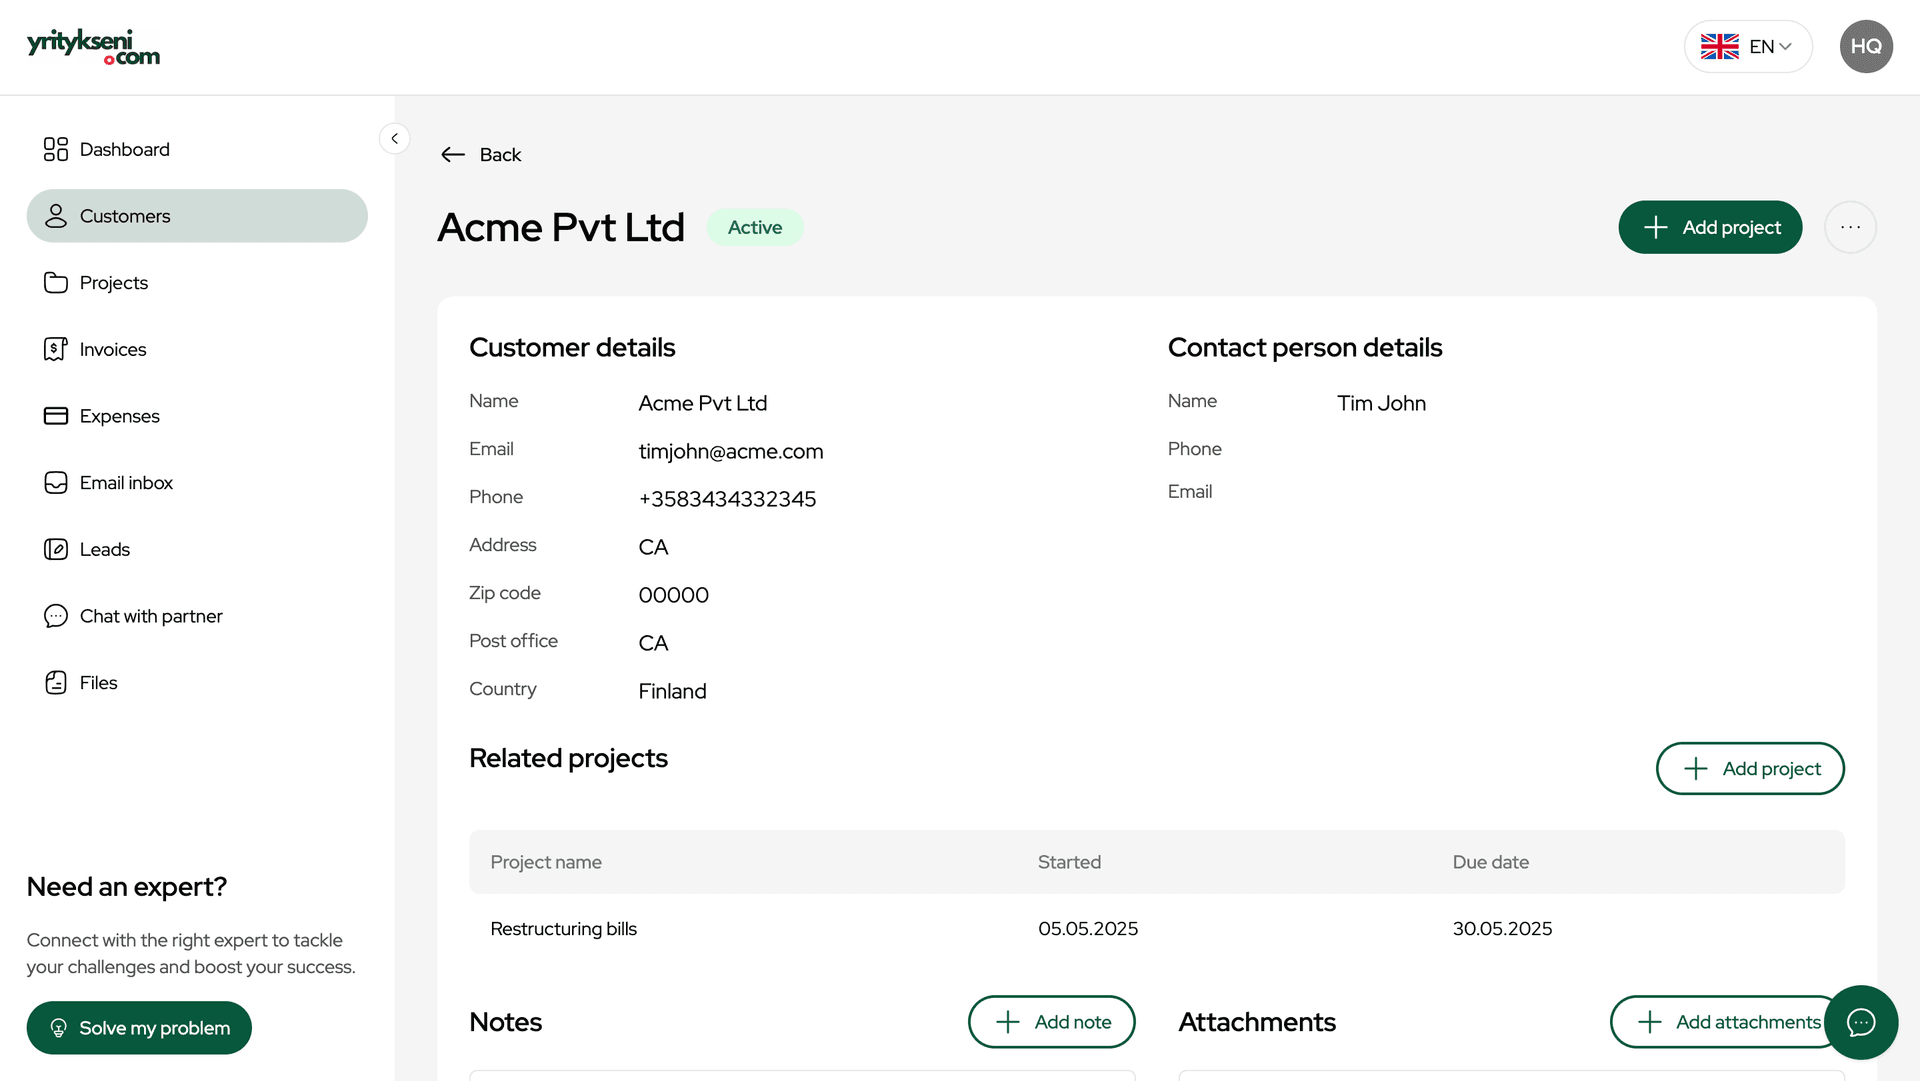The width and height of the screenshot is (1920, 1081).
Task: Click outlined Add project in Related projects
Action: (x=1750, y=769)
